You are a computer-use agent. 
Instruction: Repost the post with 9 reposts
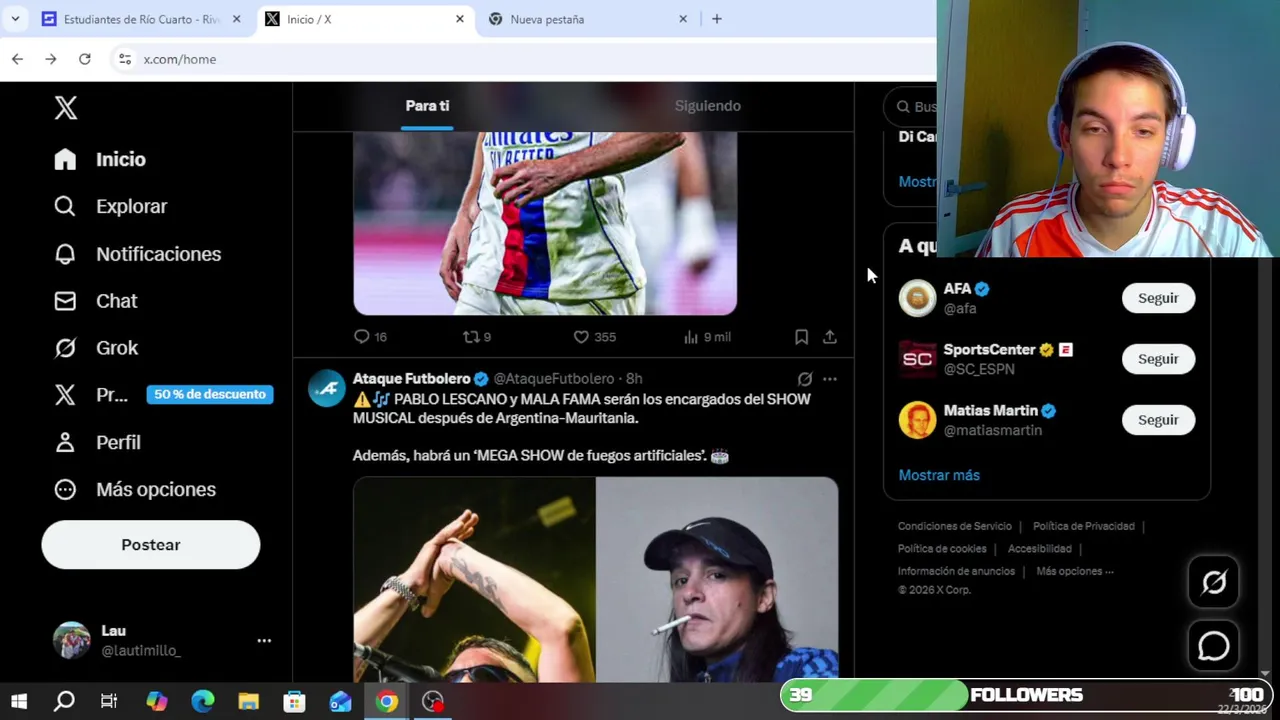pos(476,337)
